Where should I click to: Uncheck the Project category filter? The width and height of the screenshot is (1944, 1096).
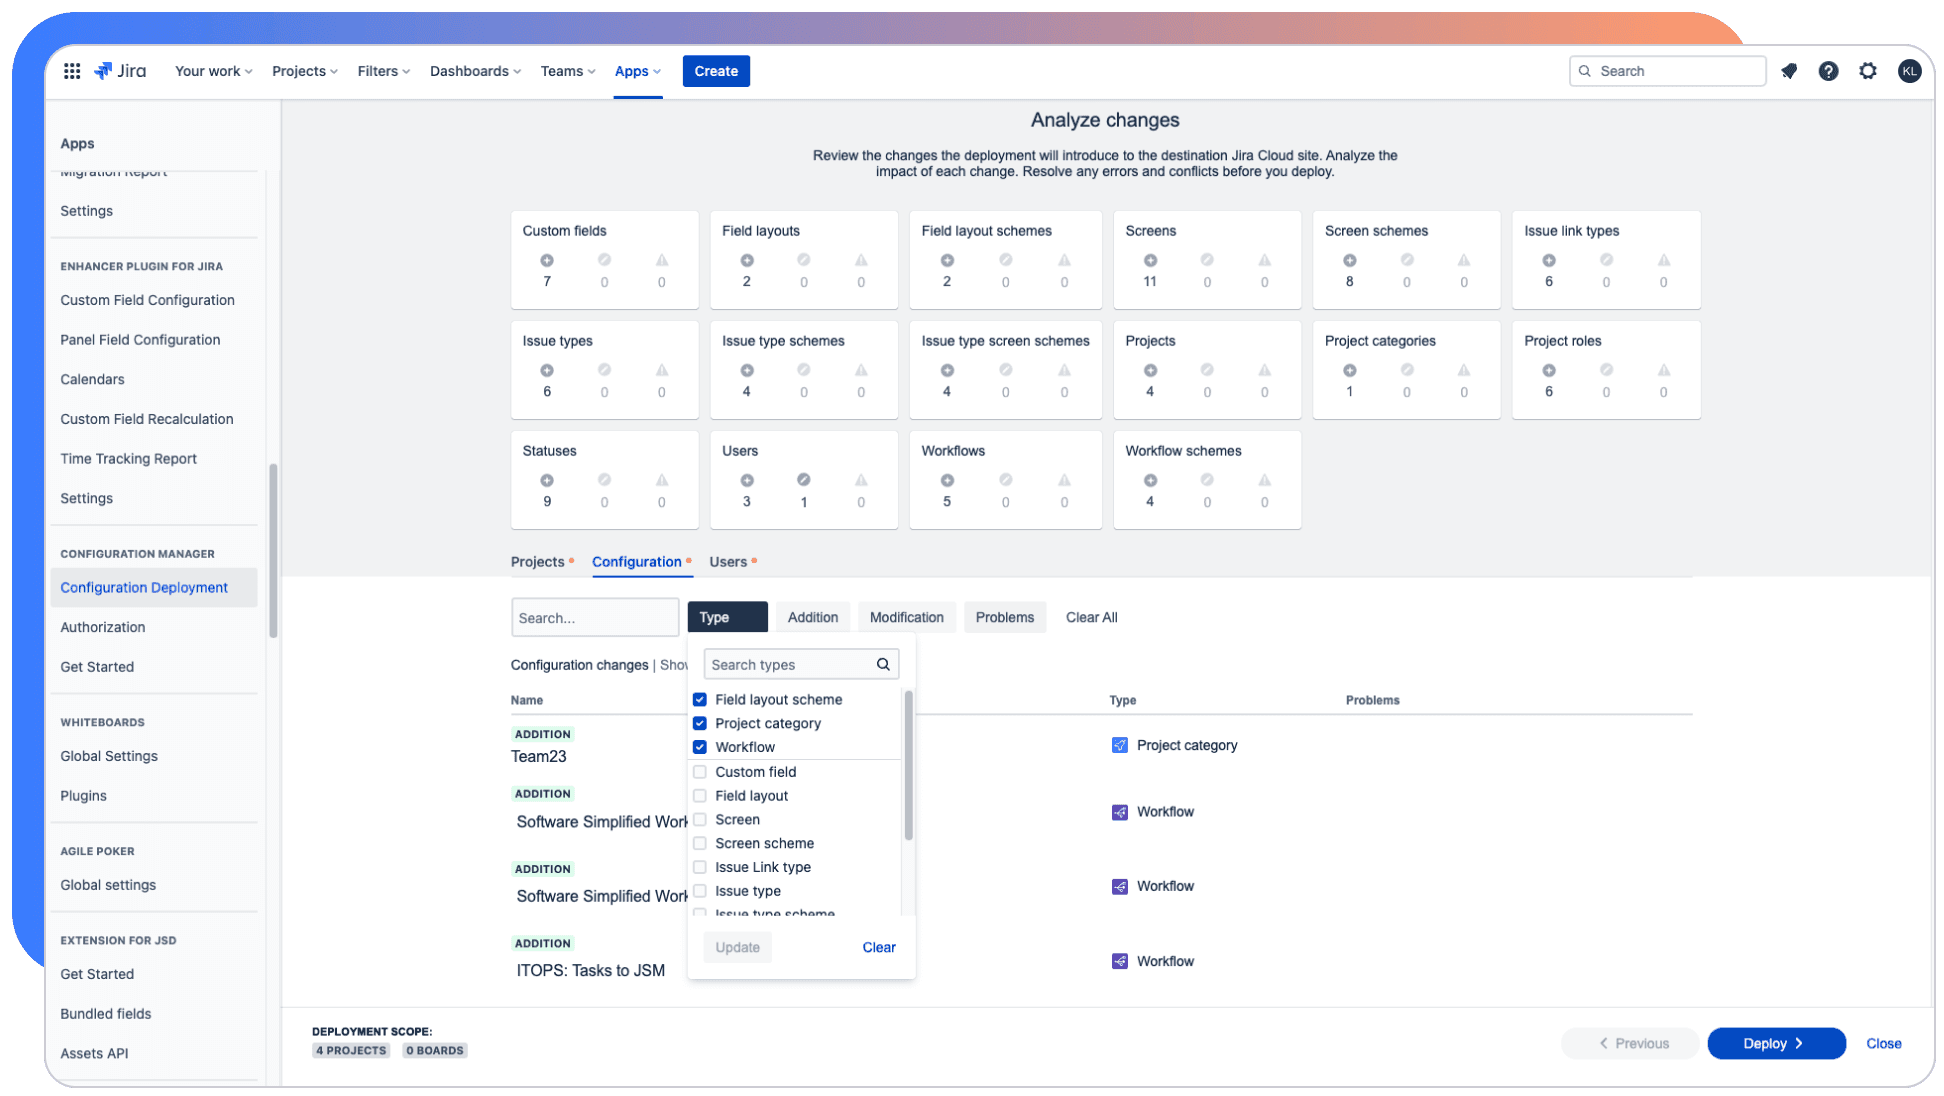coord(699,723)
